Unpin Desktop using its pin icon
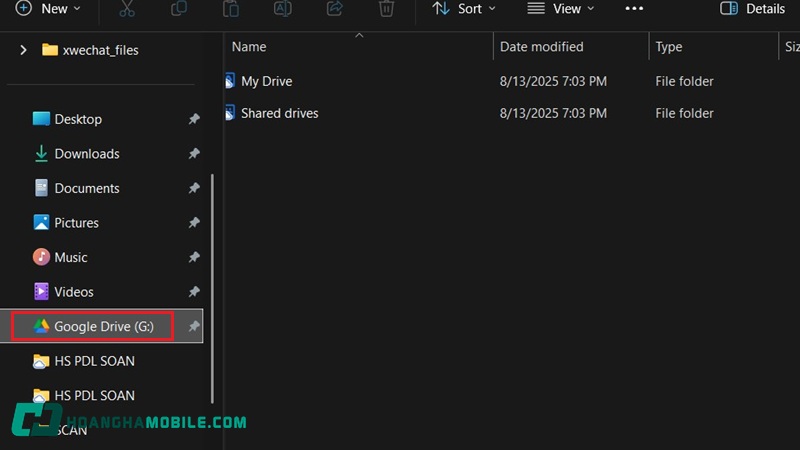The height and width of the screenshot is (450, 800). [x=194, y=119]
